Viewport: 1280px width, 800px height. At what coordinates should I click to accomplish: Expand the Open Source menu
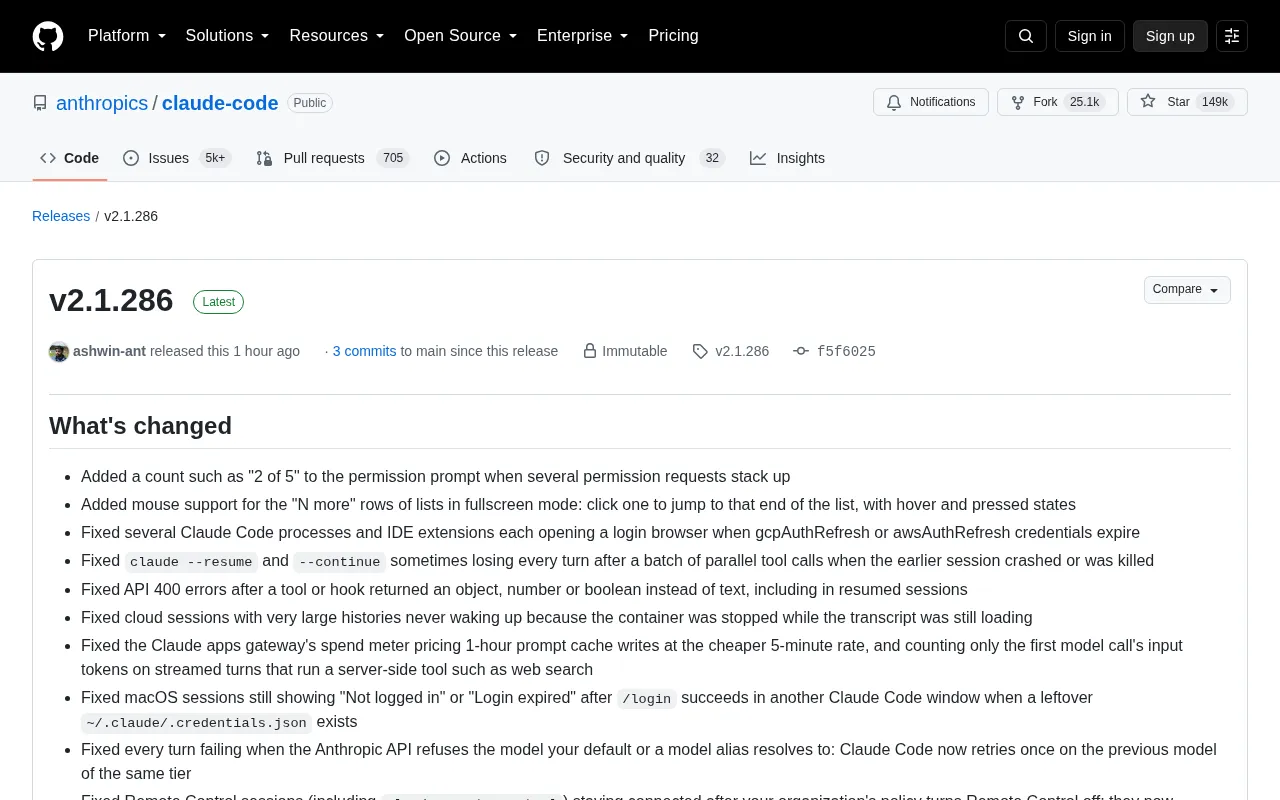pyautogui.click(x=461, y=36)
